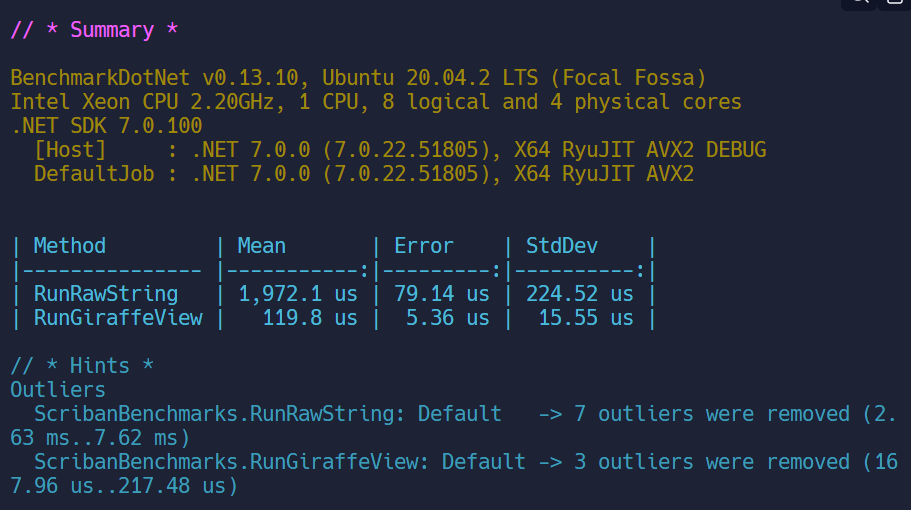
Task: Click the 'Mean' column header
Action: point(262,246)
